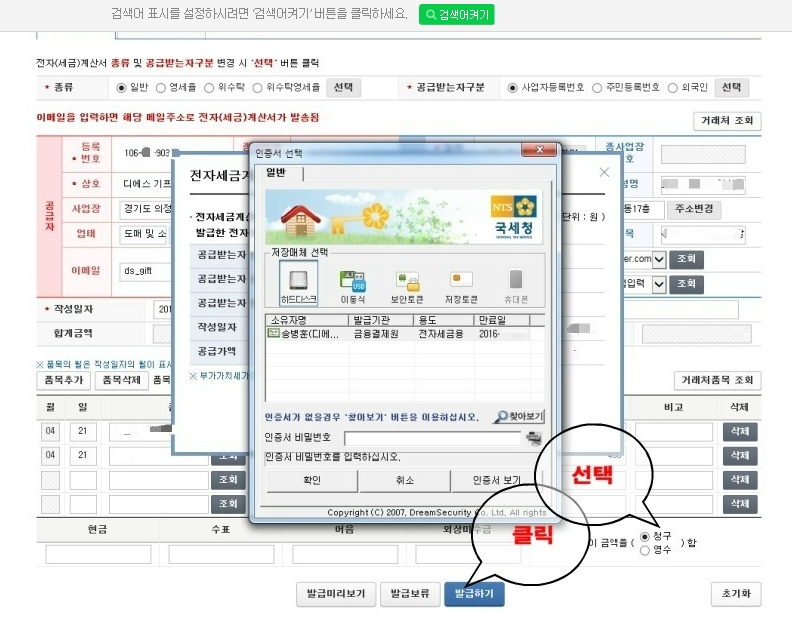
Task: Choose the 영수 radio button
Action: pyautogui.click(x=645, y=549)
